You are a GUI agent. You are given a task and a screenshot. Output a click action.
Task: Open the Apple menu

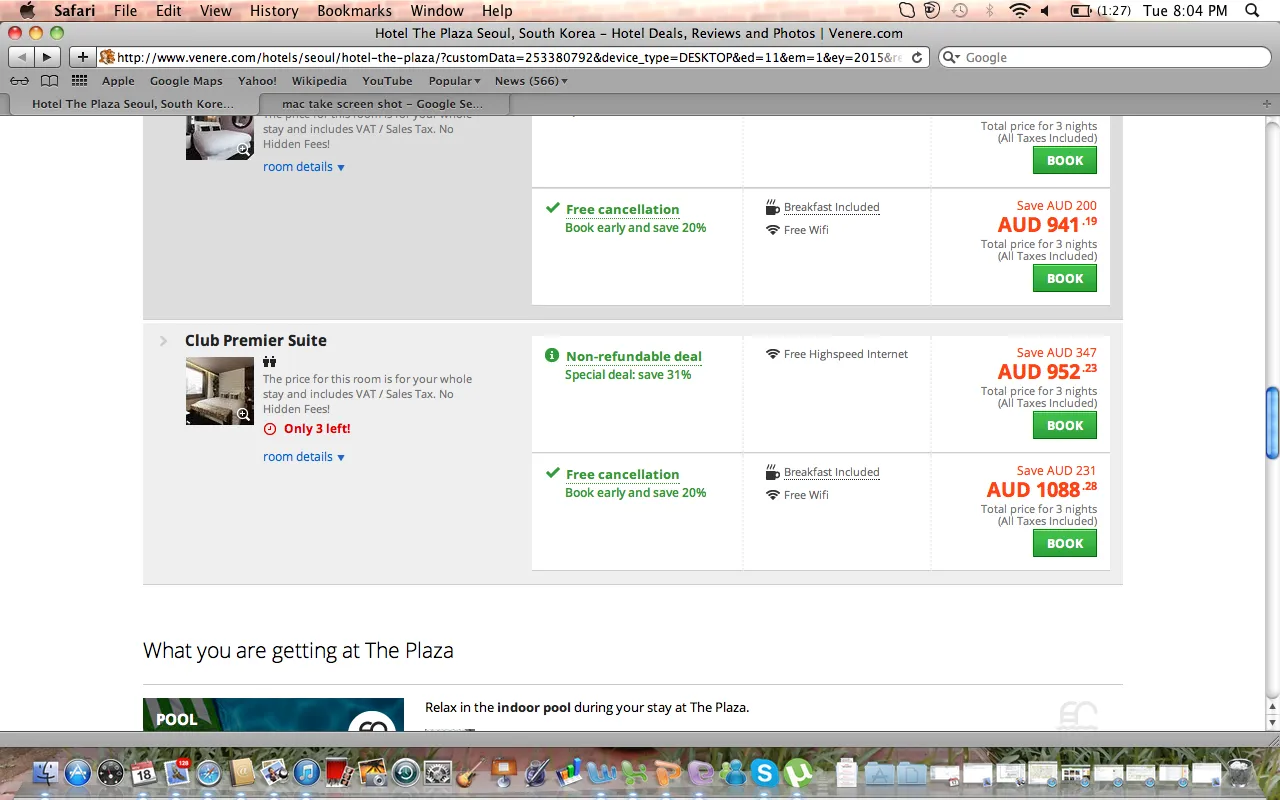point(27,11)
